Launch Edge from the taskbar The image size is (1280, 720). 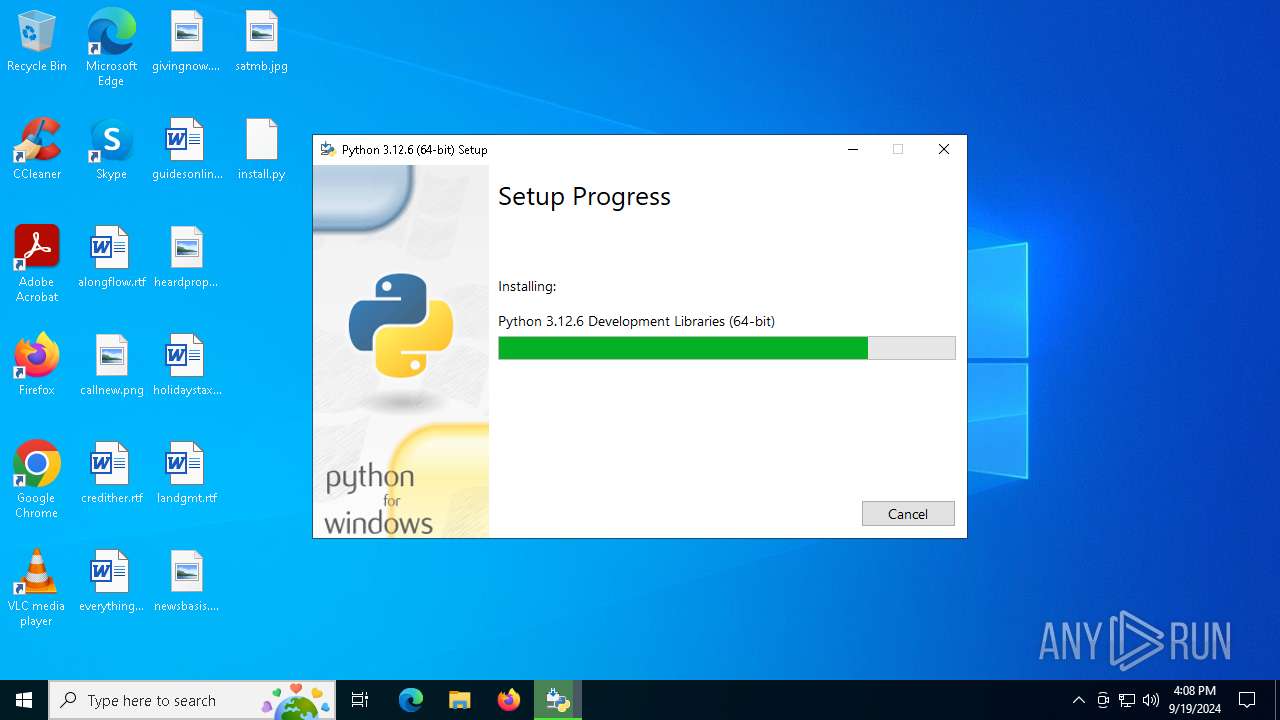[411, 700]
